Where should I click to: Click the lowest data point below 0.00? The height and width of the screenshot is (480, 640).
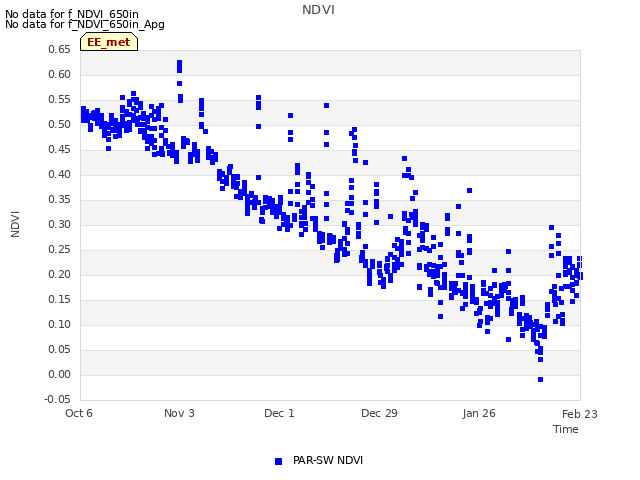pyautogui.click(x=540, y=380)
